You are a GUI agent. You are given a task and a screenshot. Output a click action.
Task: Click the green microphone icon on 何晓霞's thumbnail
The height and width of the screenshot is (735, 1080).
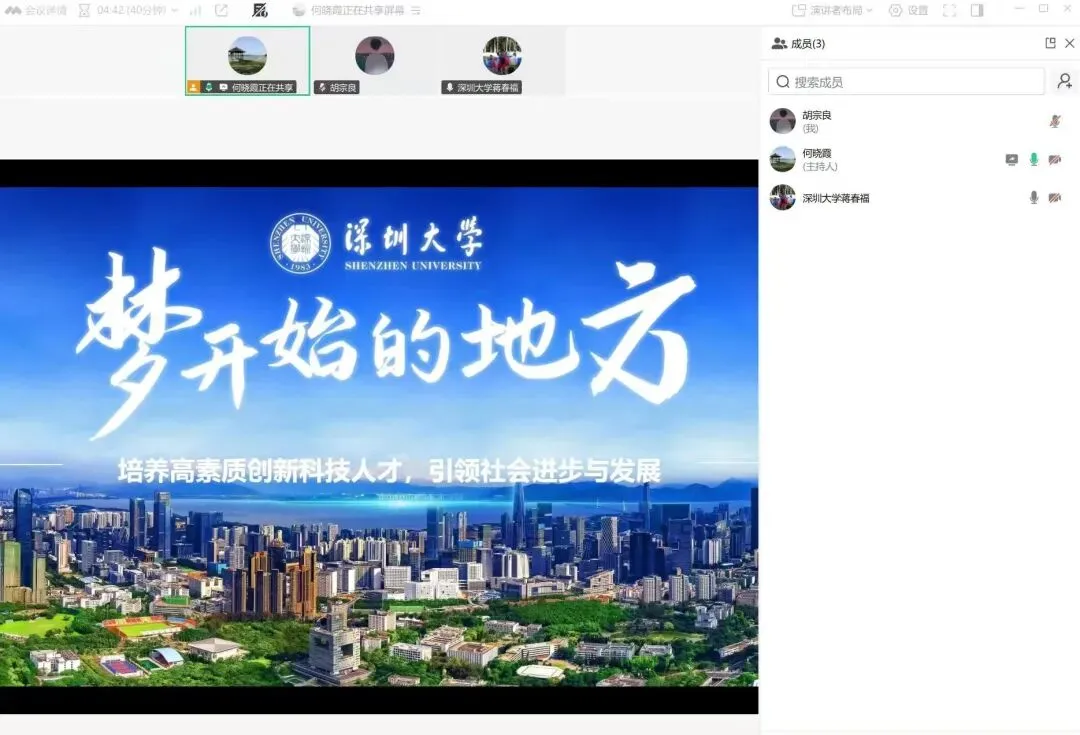[209, 87]
